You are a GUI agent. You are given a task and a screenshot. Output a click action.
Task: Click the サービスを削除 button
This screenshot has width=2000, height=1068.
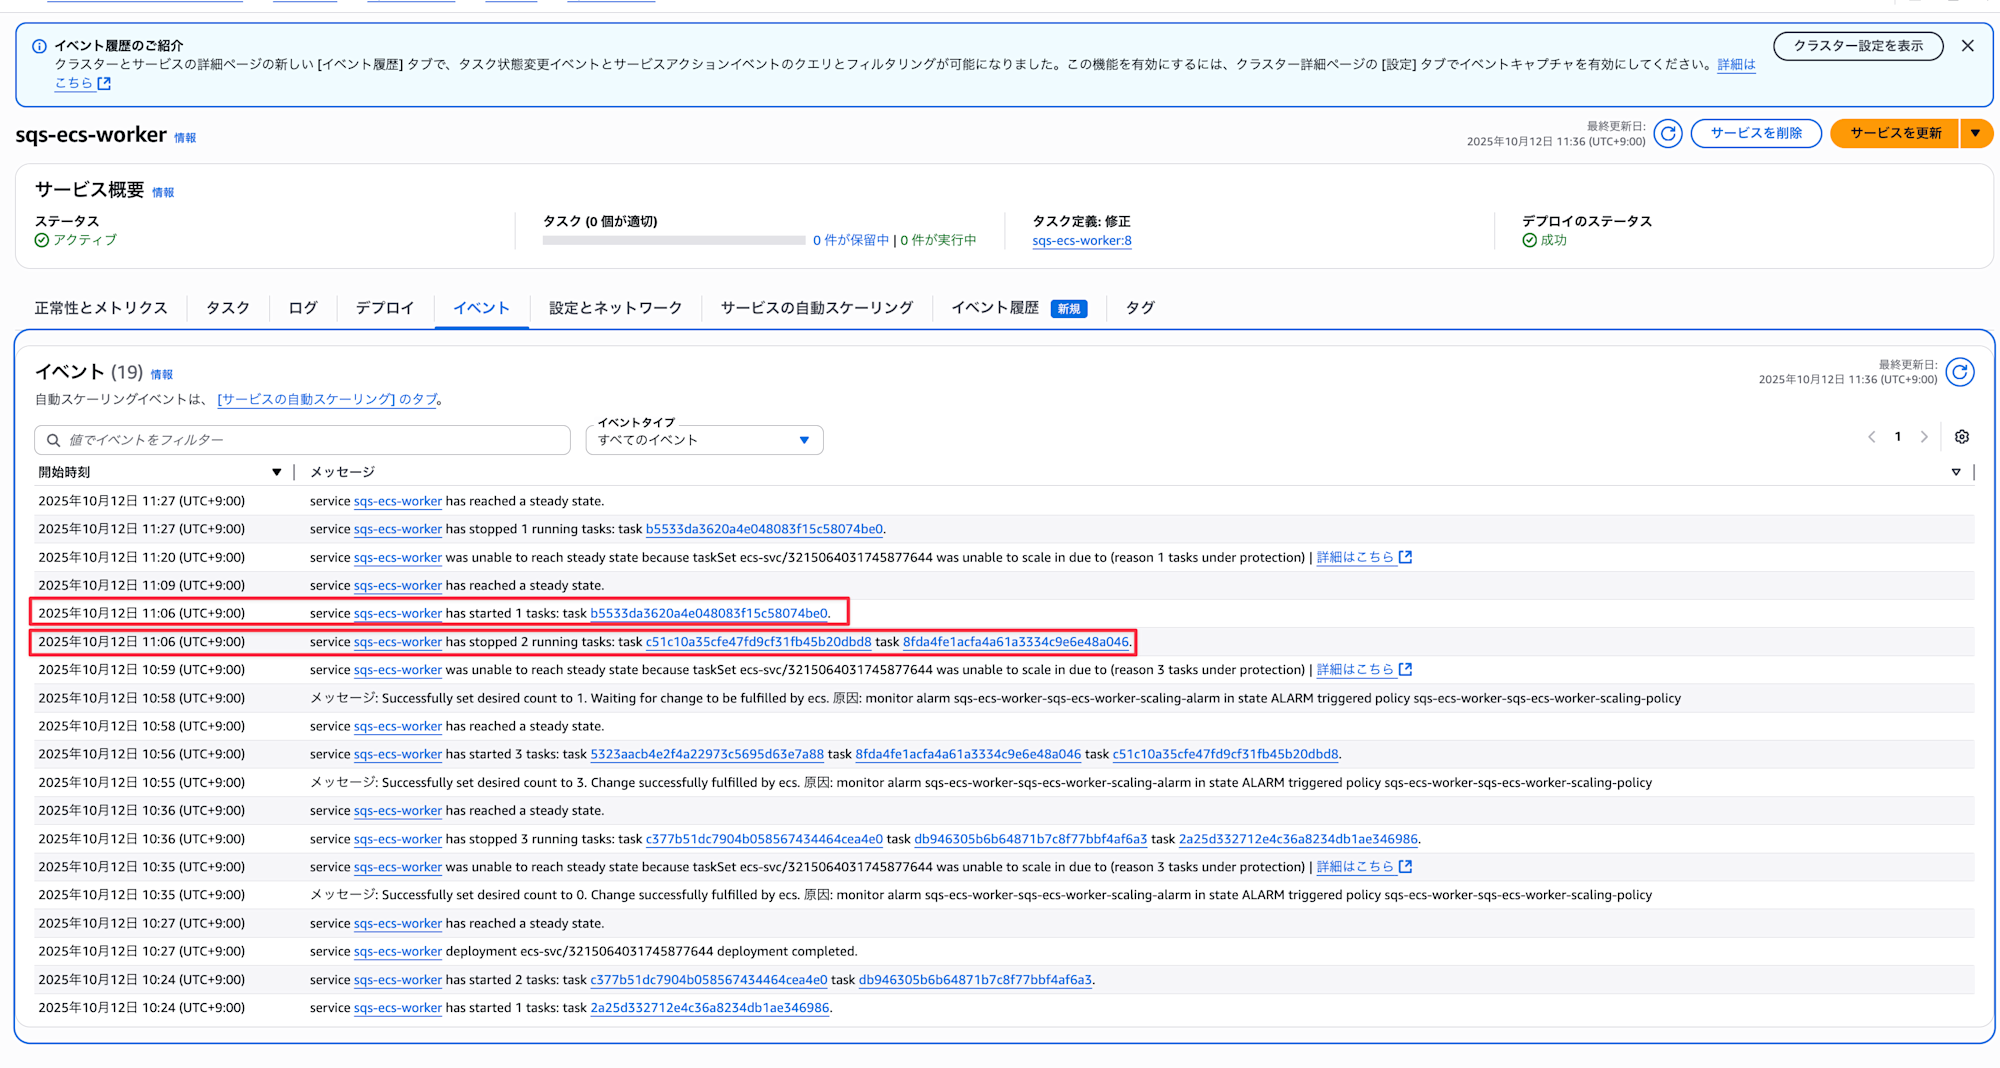[1755, 133]
